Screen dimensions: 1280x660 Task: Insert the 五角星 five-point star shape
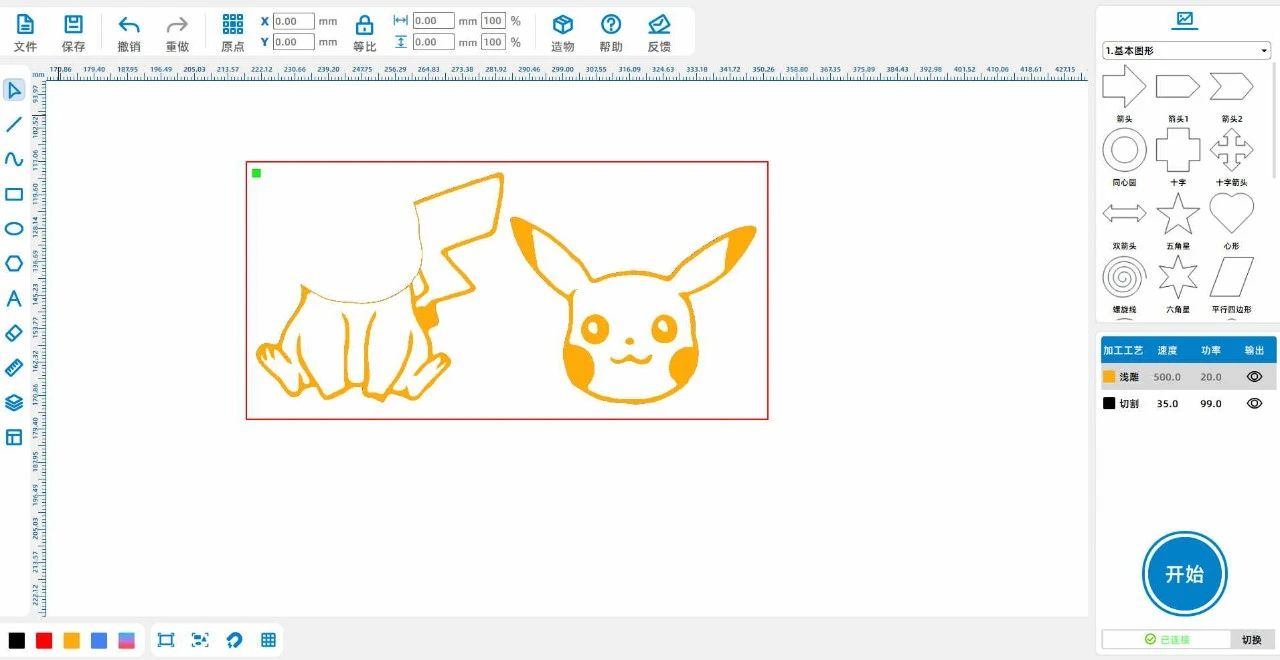1177,215
